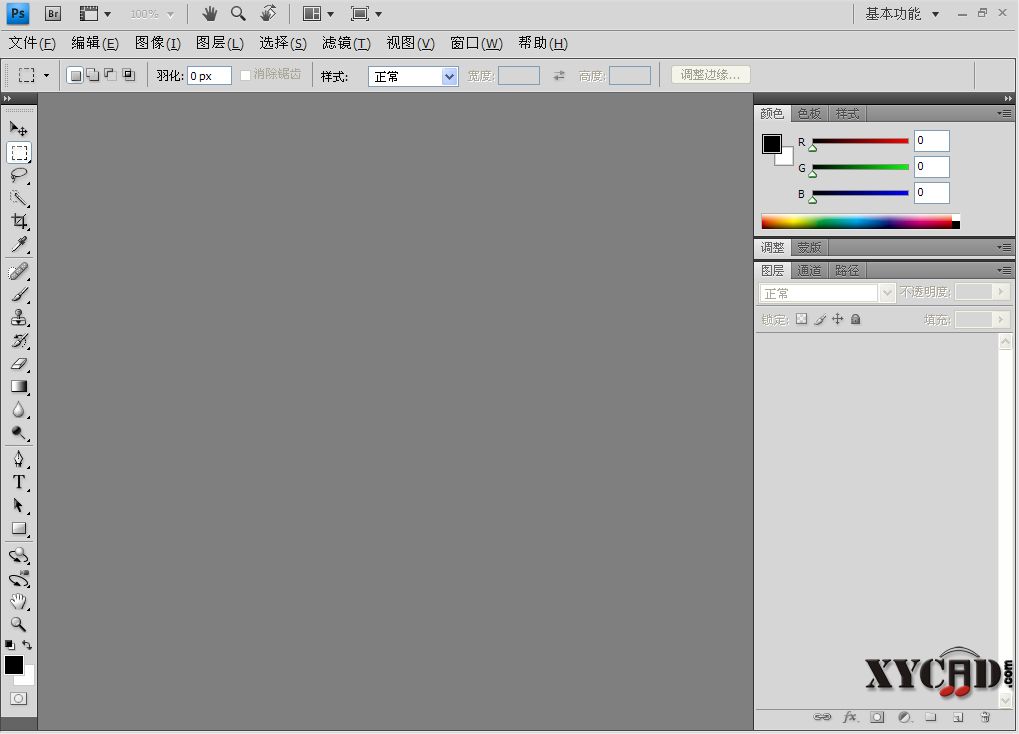Select the Move tool
The image size is (1019, 734).
coord(19,129)
